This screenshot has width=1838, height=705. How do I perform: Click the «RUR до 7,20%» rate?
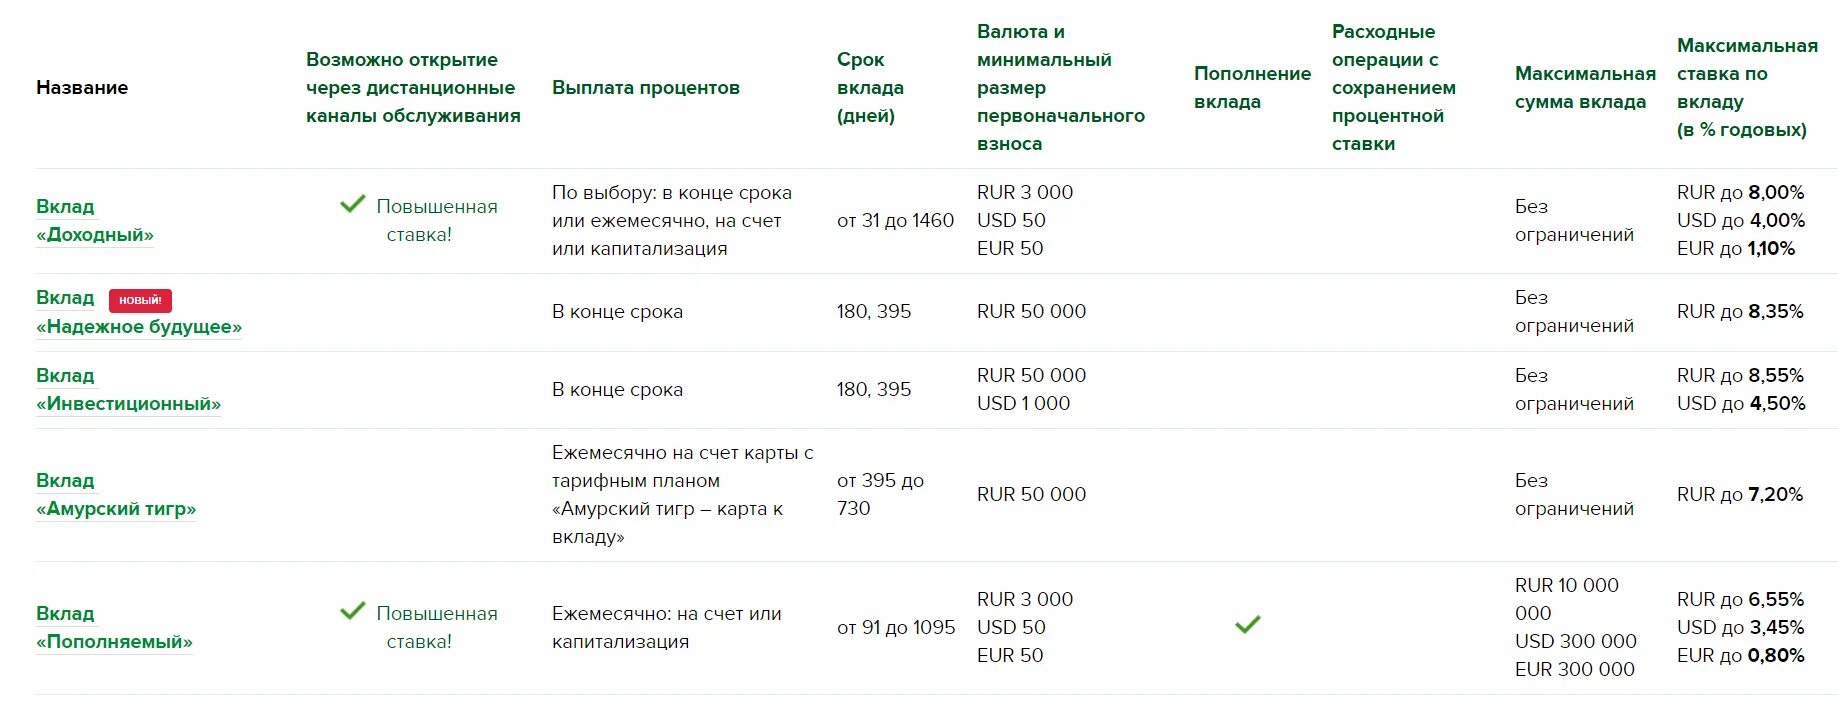(x=1739, y=495)
